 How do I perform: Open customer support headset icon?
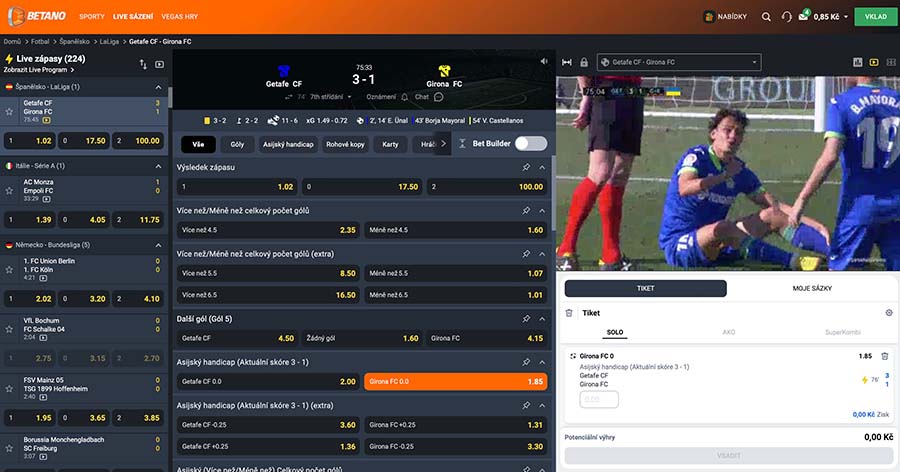[786, 17]
